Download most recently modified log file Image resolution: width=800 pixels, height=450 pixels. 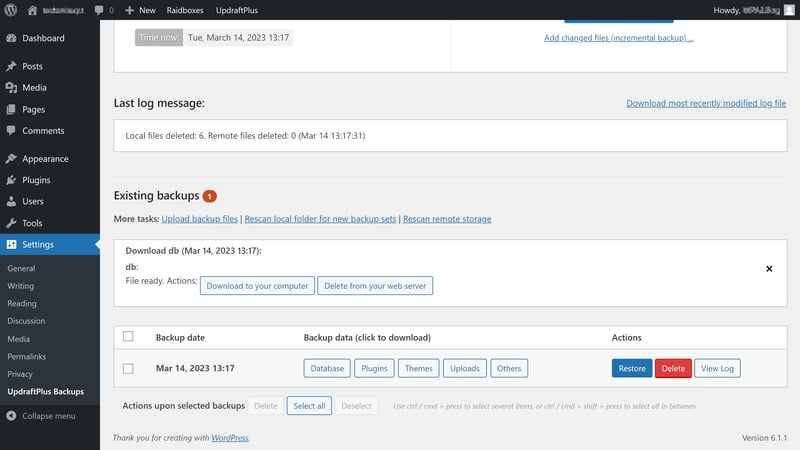click(x=706, y=103)
